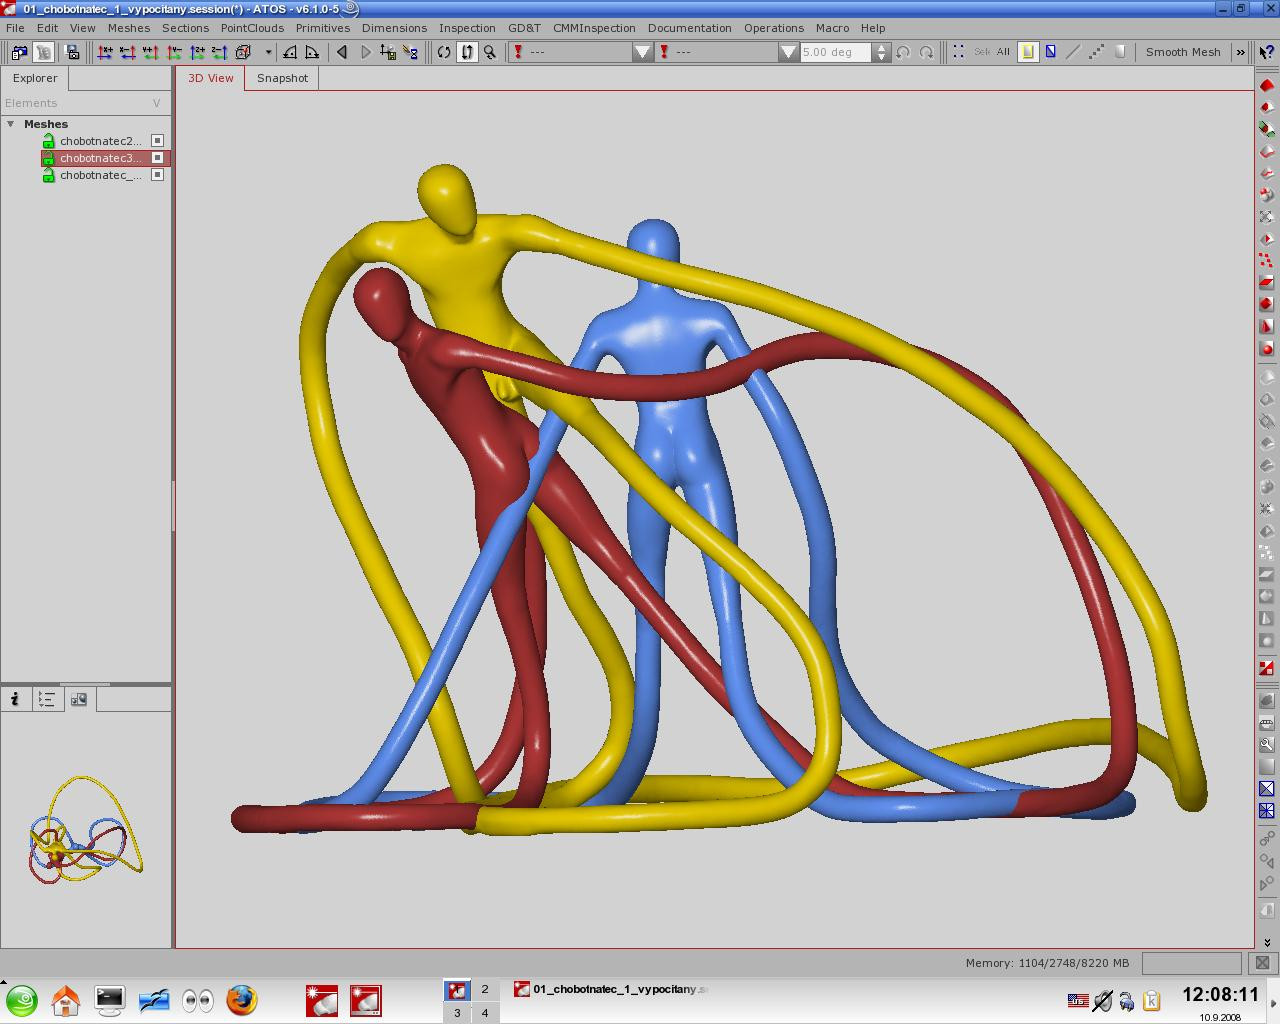Click the What's This help cursor icon
Screen dimensions: 1280x1024
pos(1266,52)
